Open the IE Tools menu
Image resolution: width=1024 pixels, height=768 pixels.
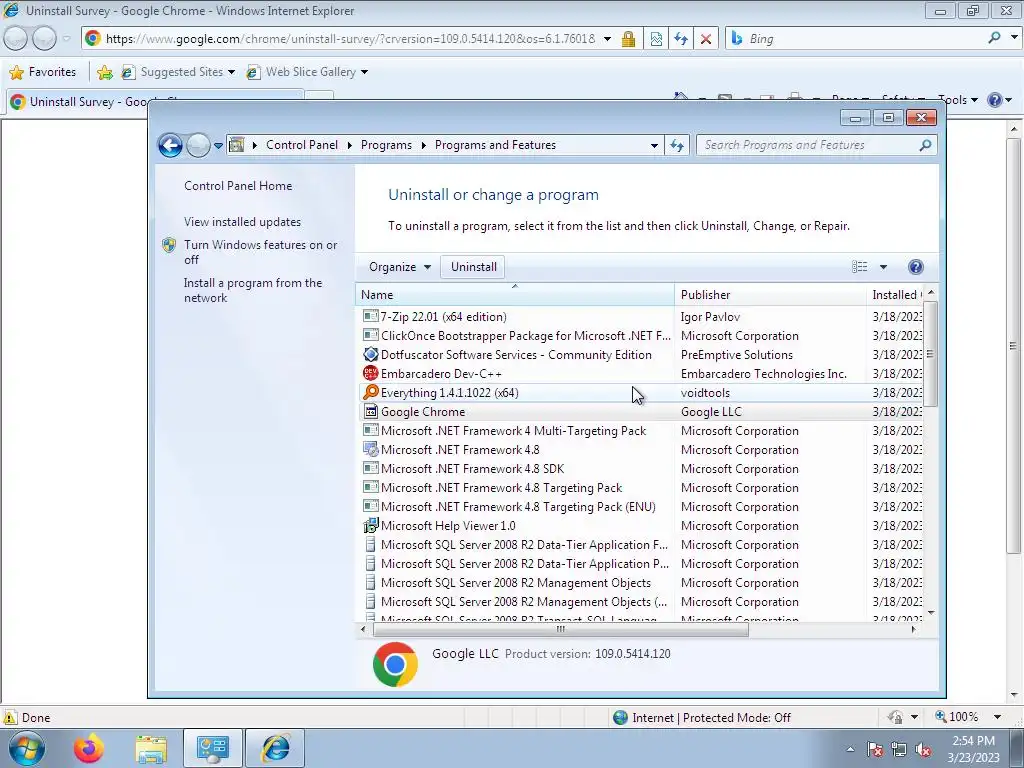tap(957, 100)
